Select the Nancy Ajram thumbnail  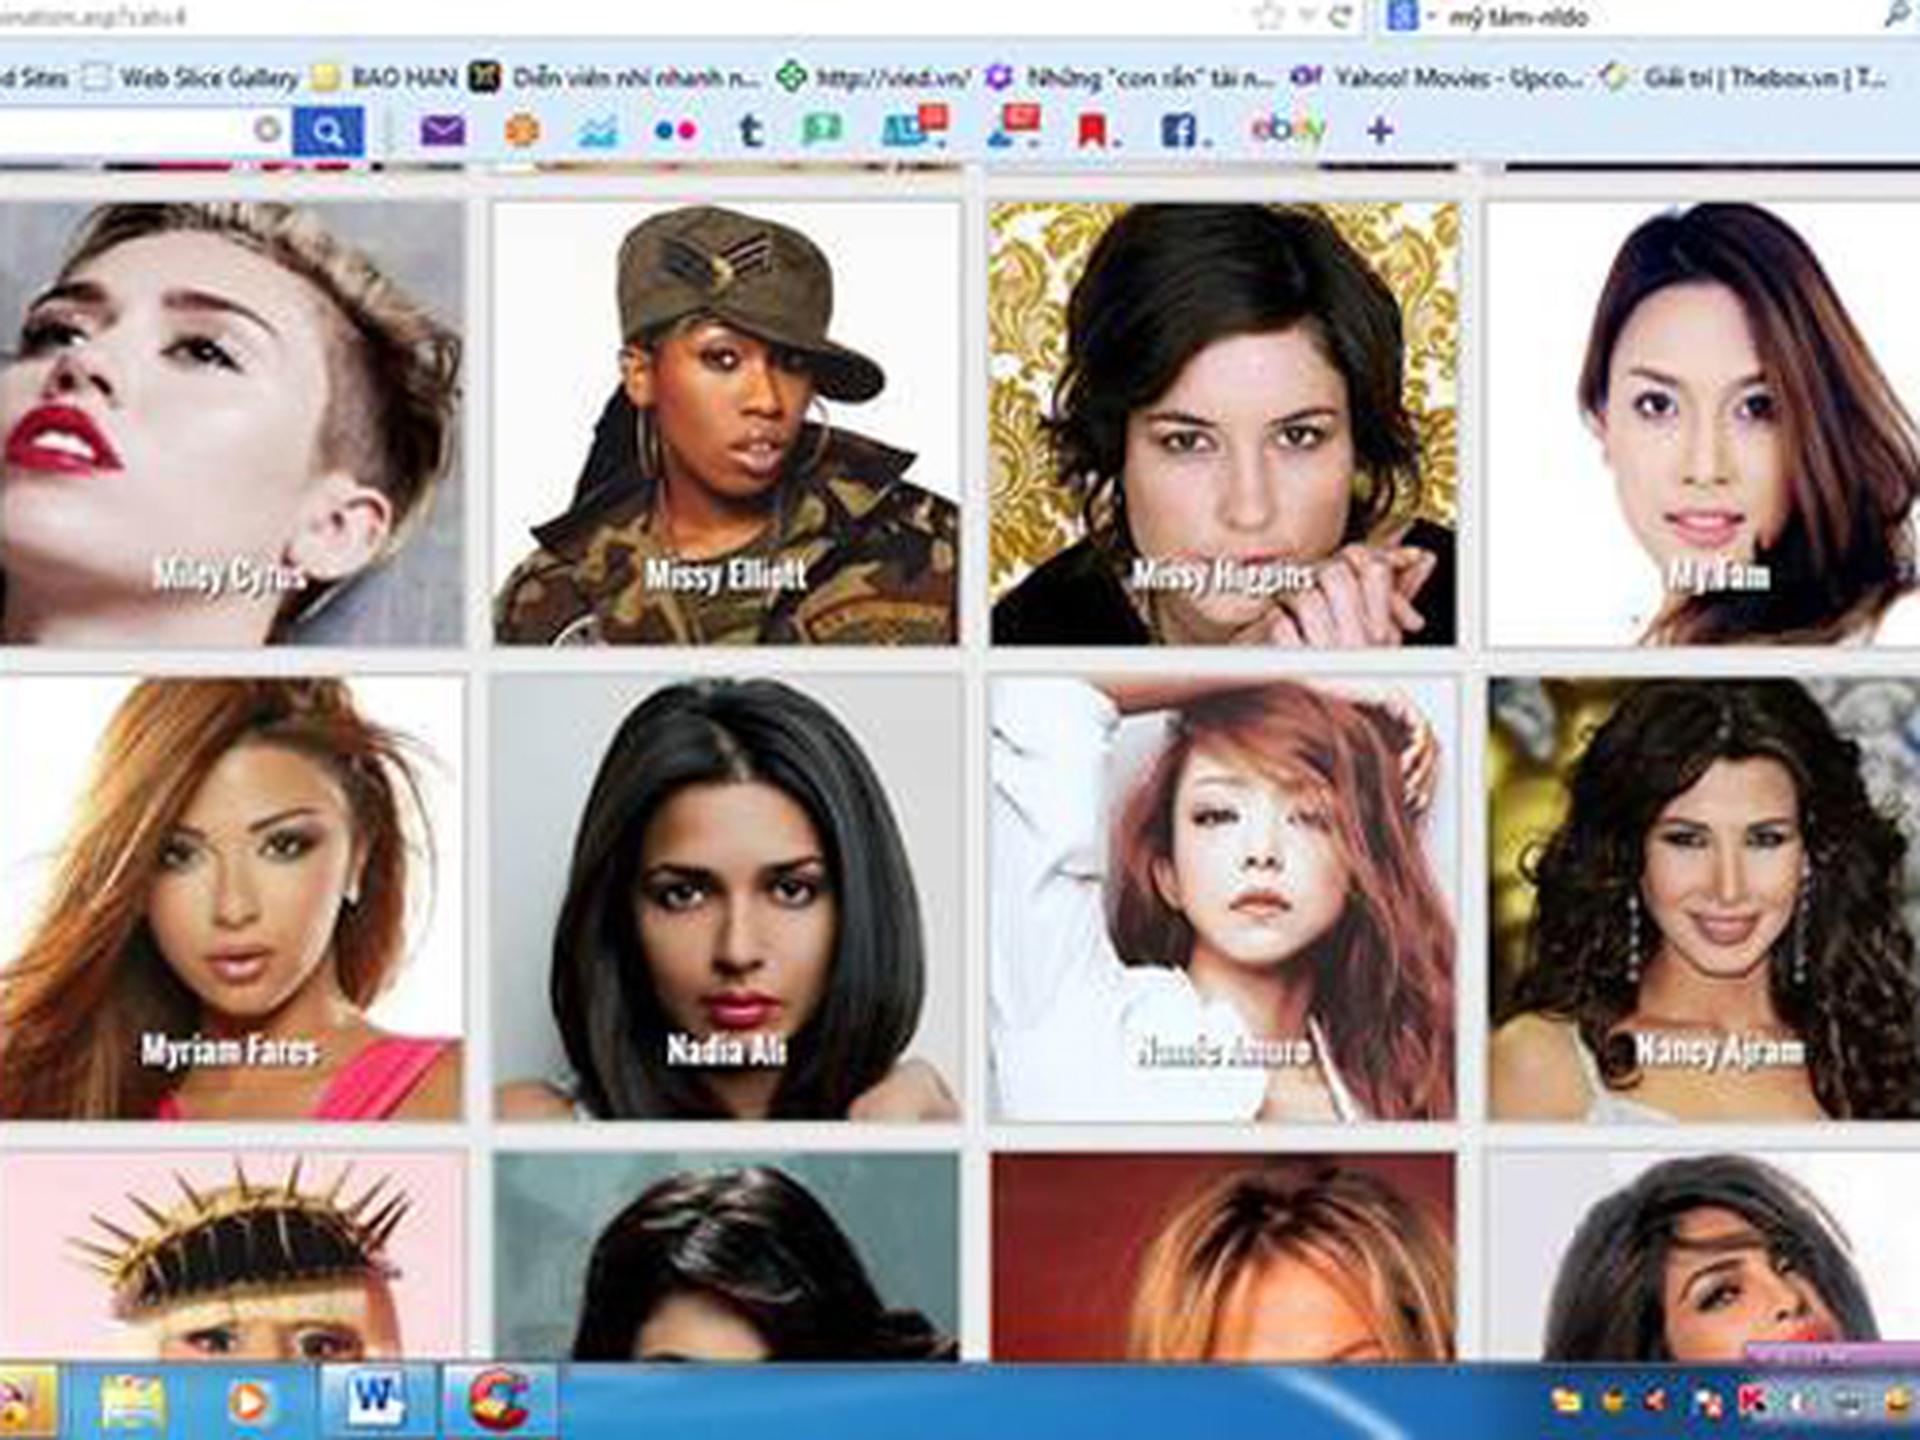tap(1703, 898)
